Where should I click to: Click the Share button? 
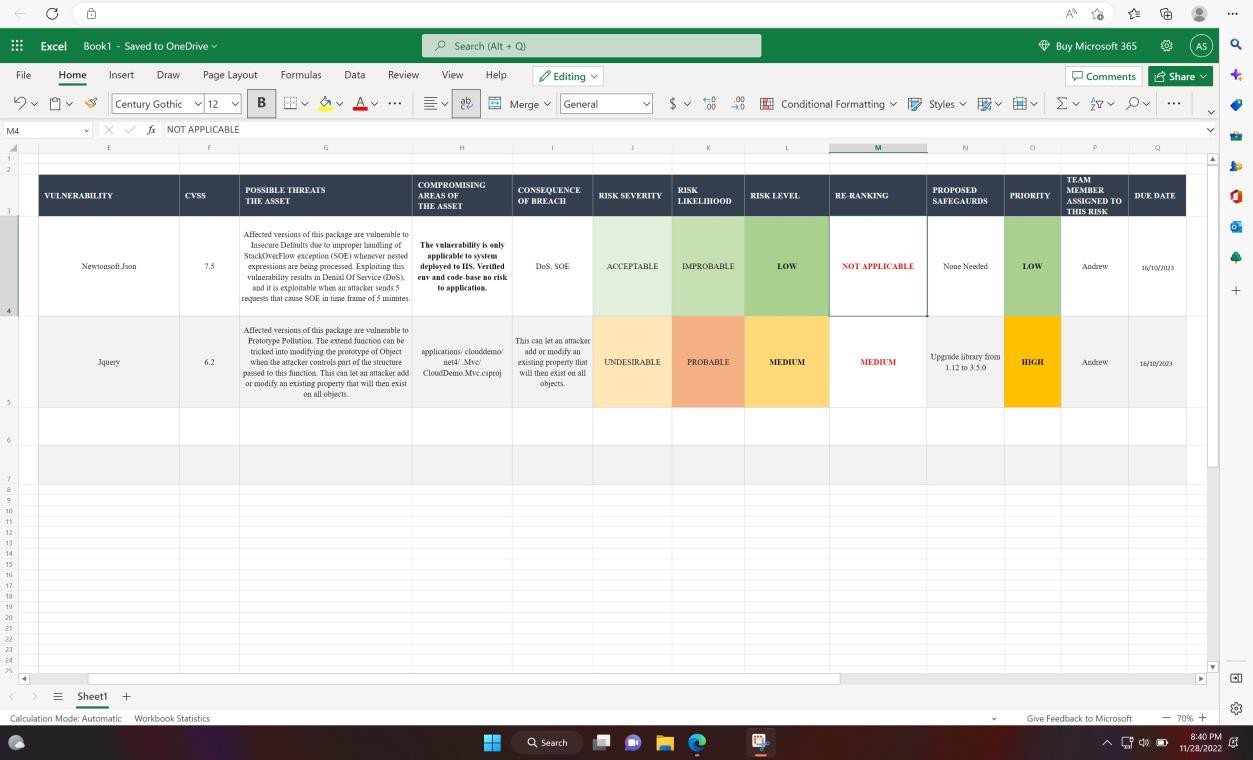point(1180,76)
